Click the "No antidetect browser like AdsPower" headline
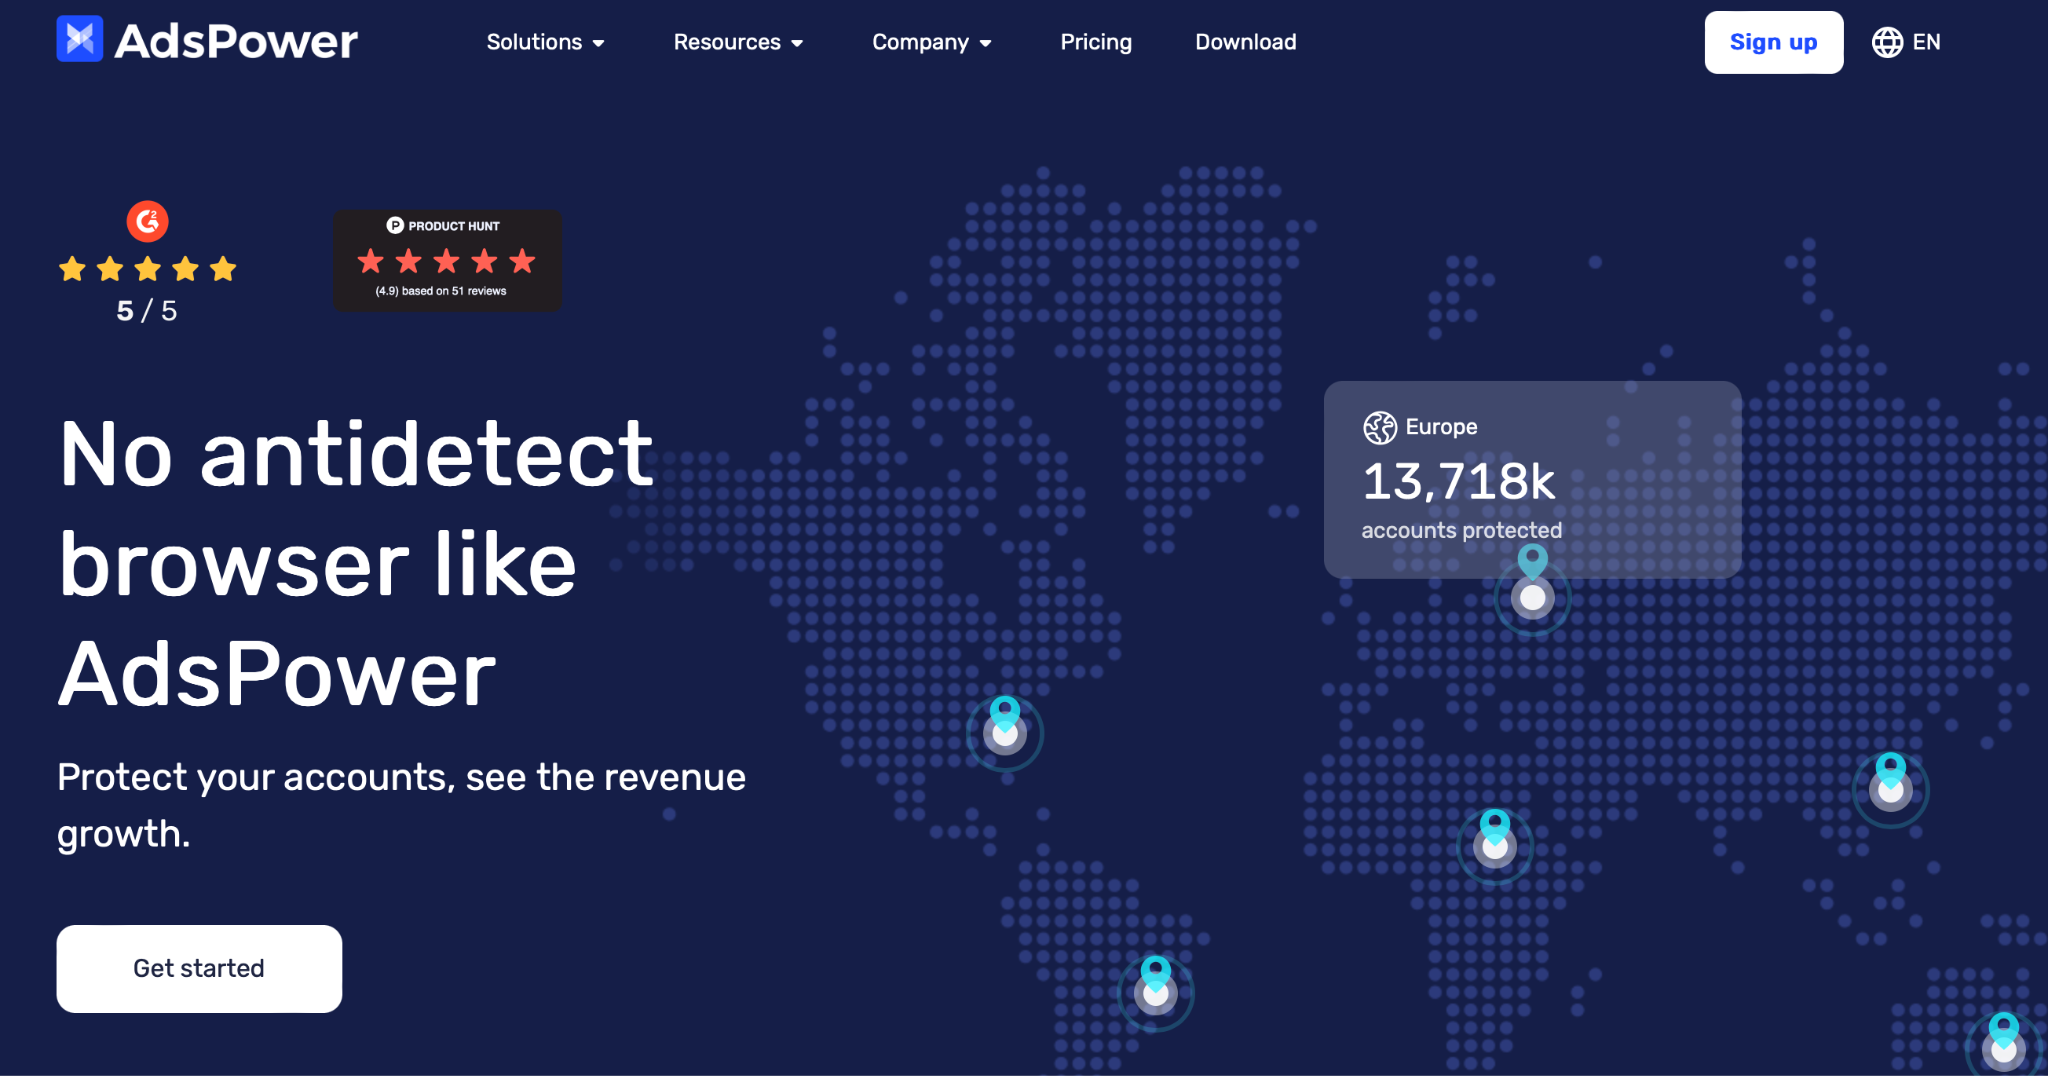Image resolution: width=2048 pixels, height=1076 pixels. click(356, 565)
